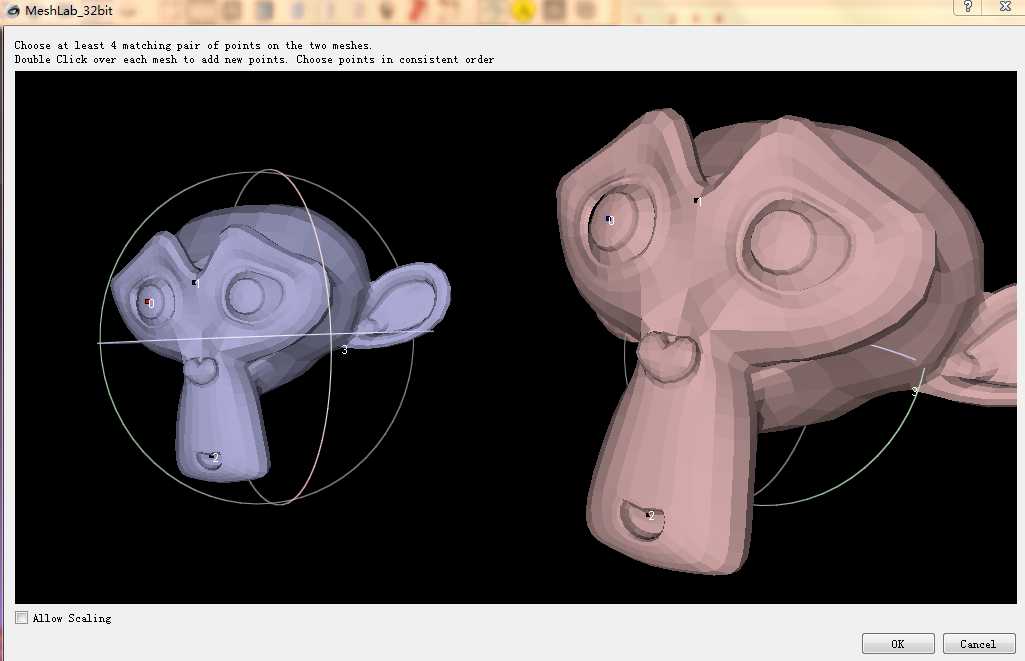Select point 3 beside the pink mesh
This screenshot has height=661, width=1025.
point(915,391)
